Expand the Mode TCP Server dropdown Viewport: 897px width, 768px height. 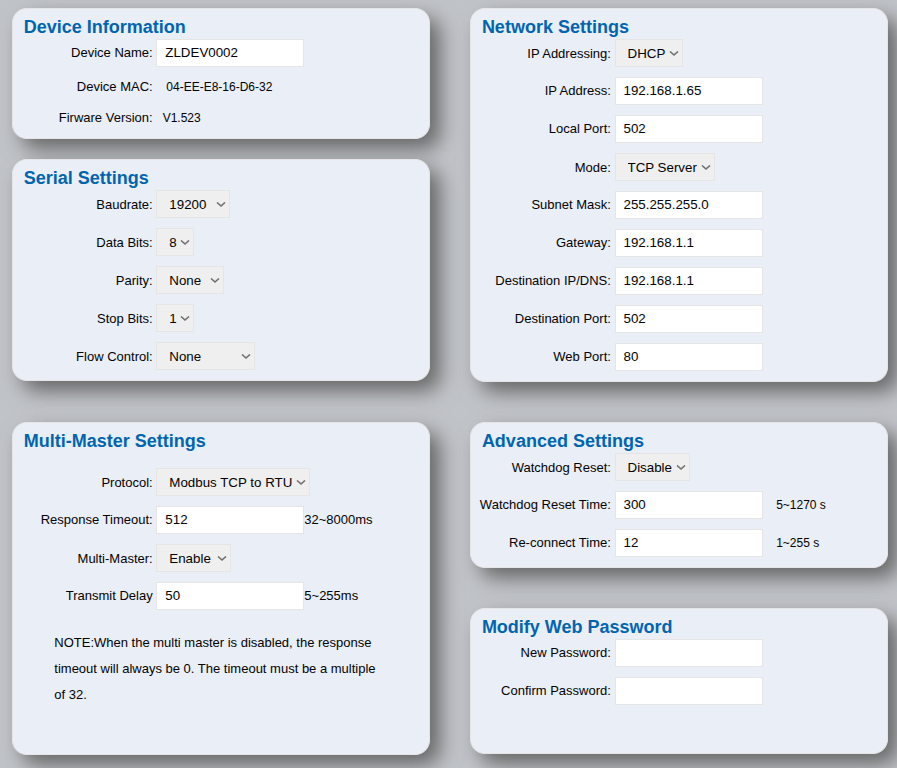665,167
